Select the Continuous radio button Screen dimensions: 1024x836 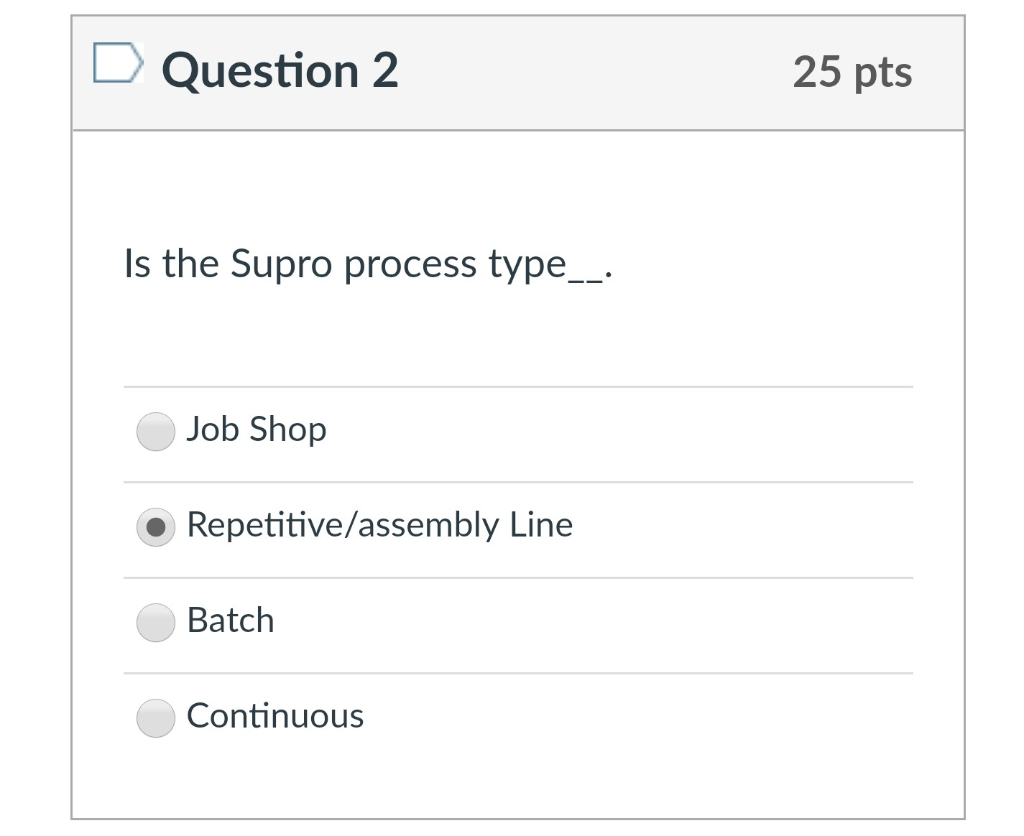(155, 718)
